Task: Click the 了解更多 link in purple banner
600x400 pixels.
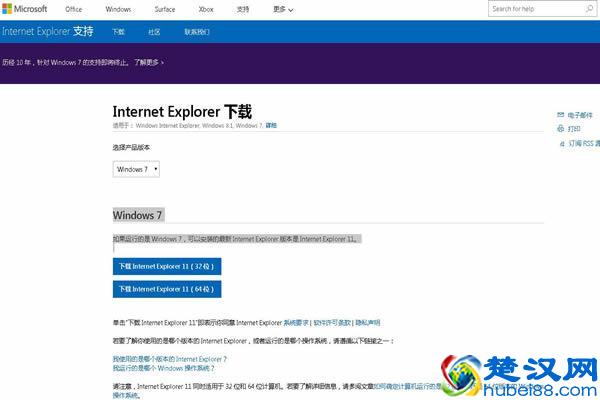Action: 147,61
